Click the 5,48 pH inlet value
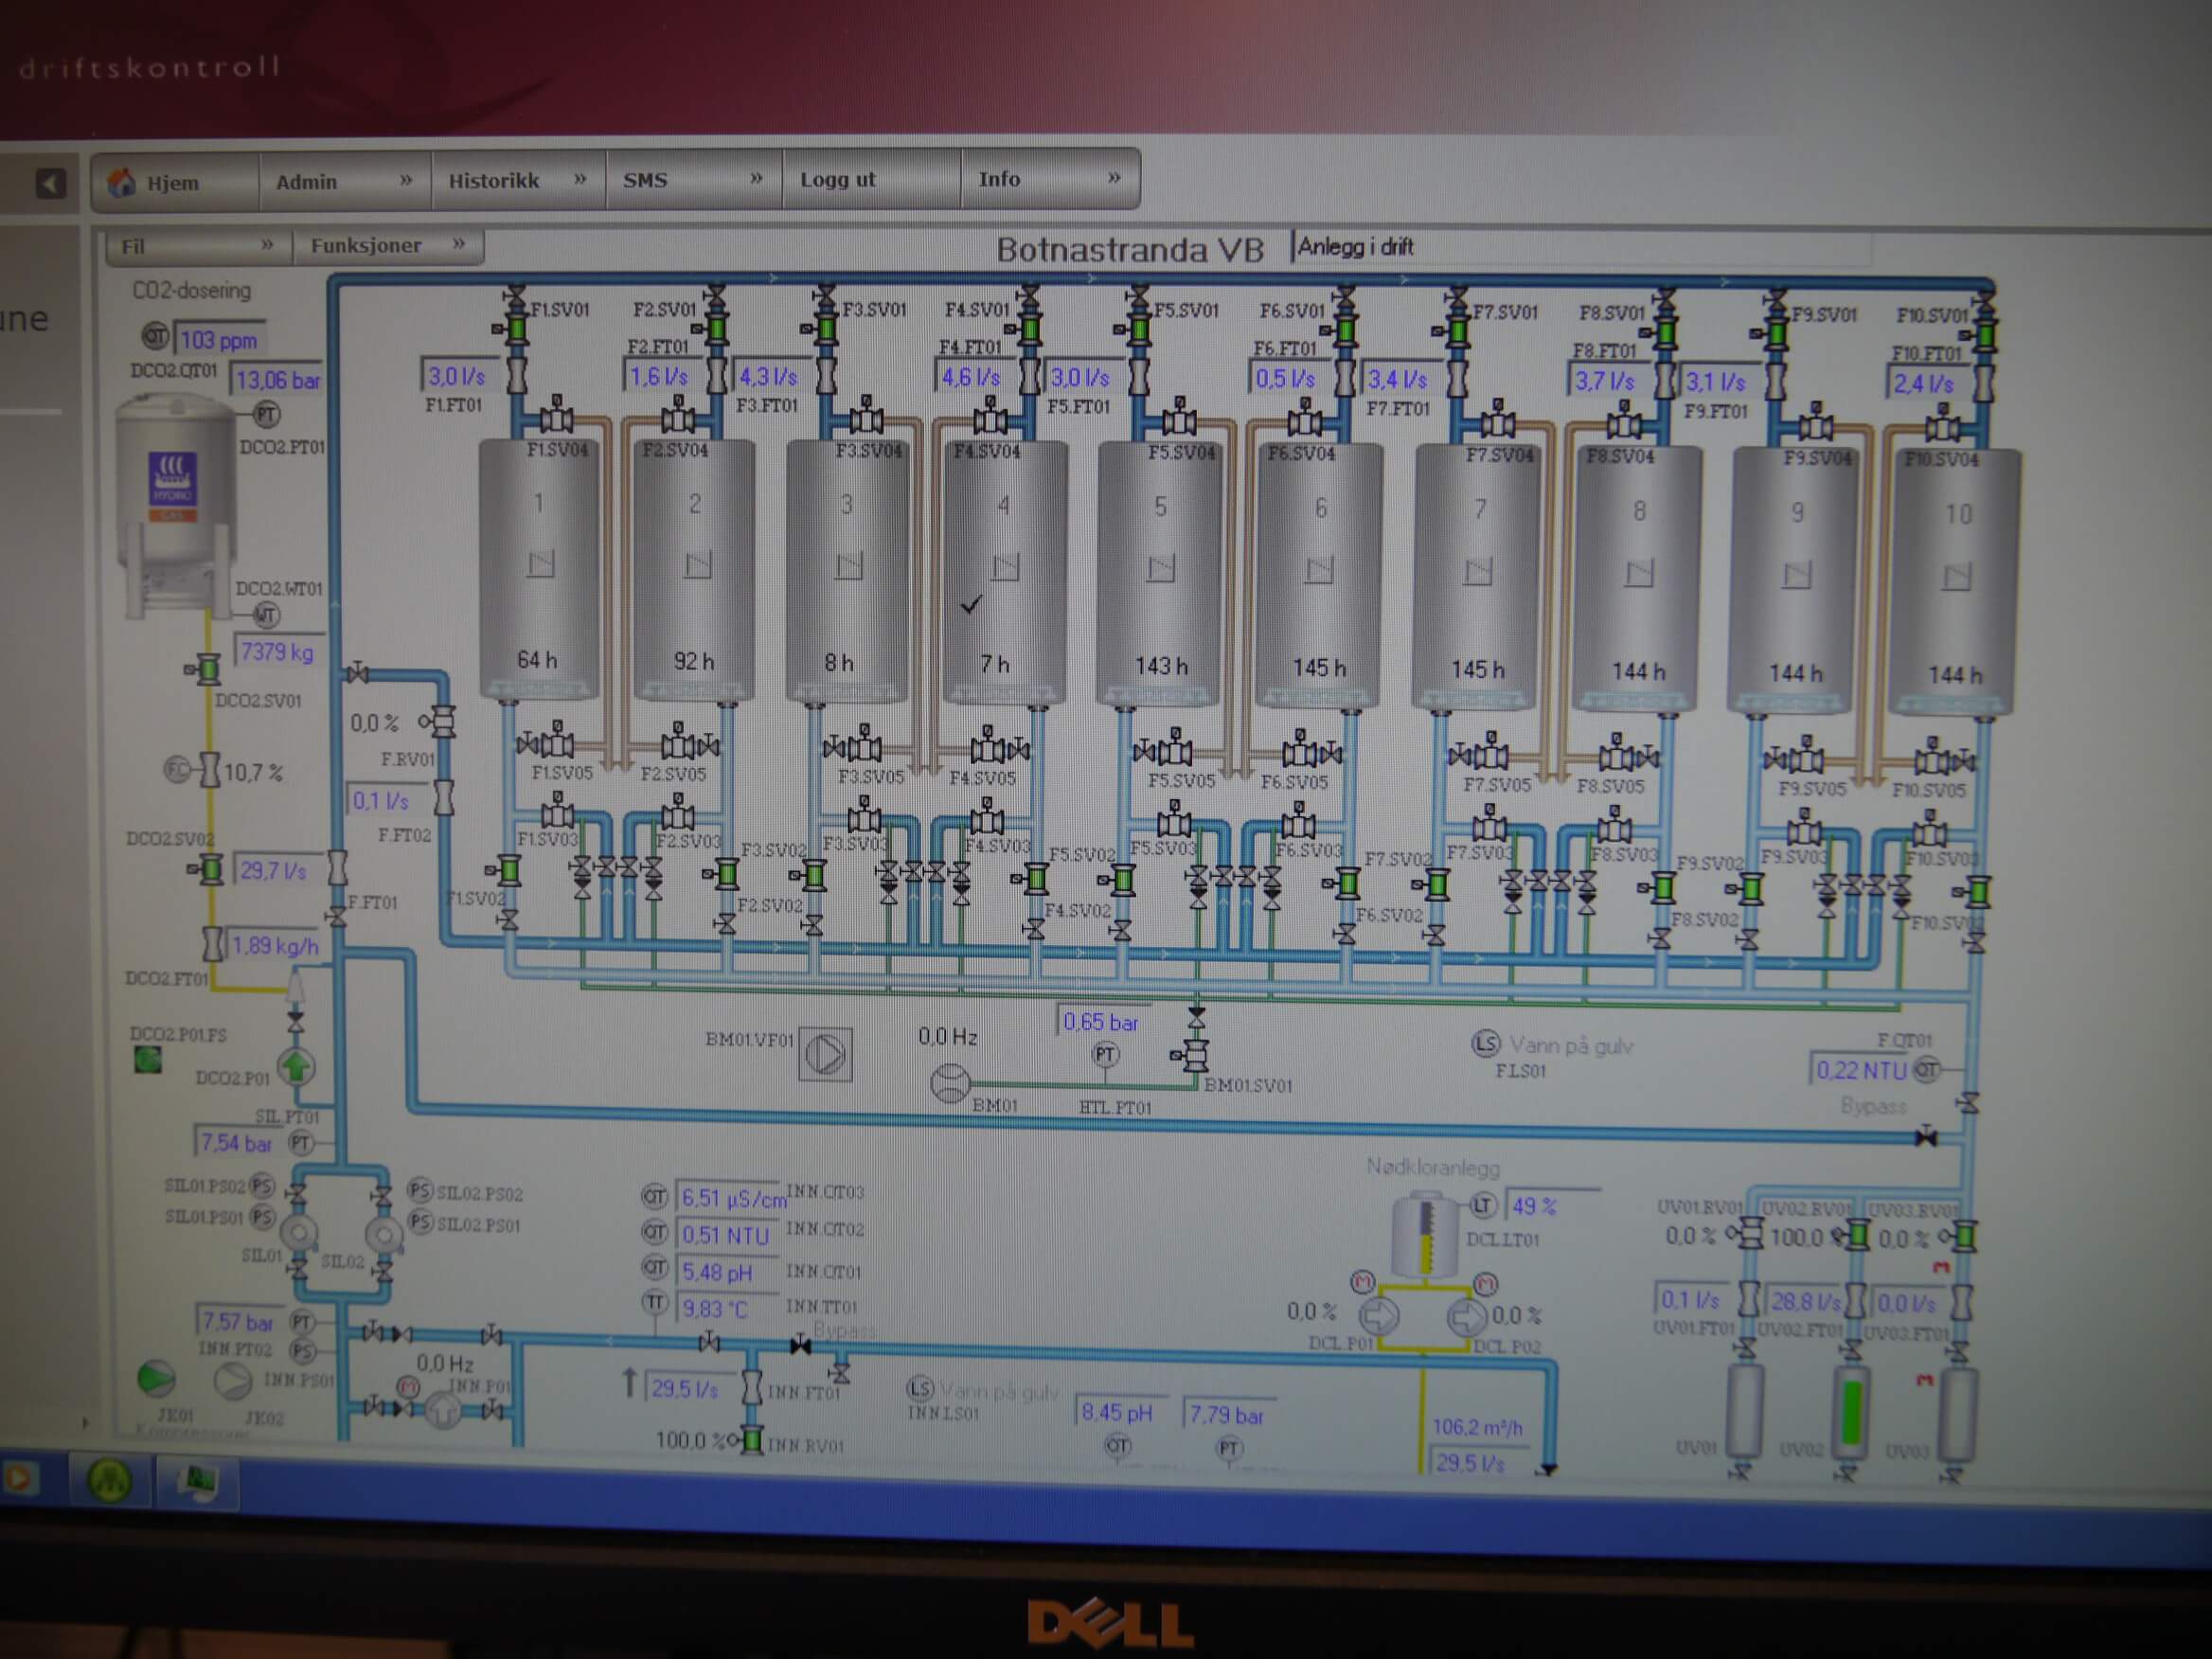 [728, 1272]
